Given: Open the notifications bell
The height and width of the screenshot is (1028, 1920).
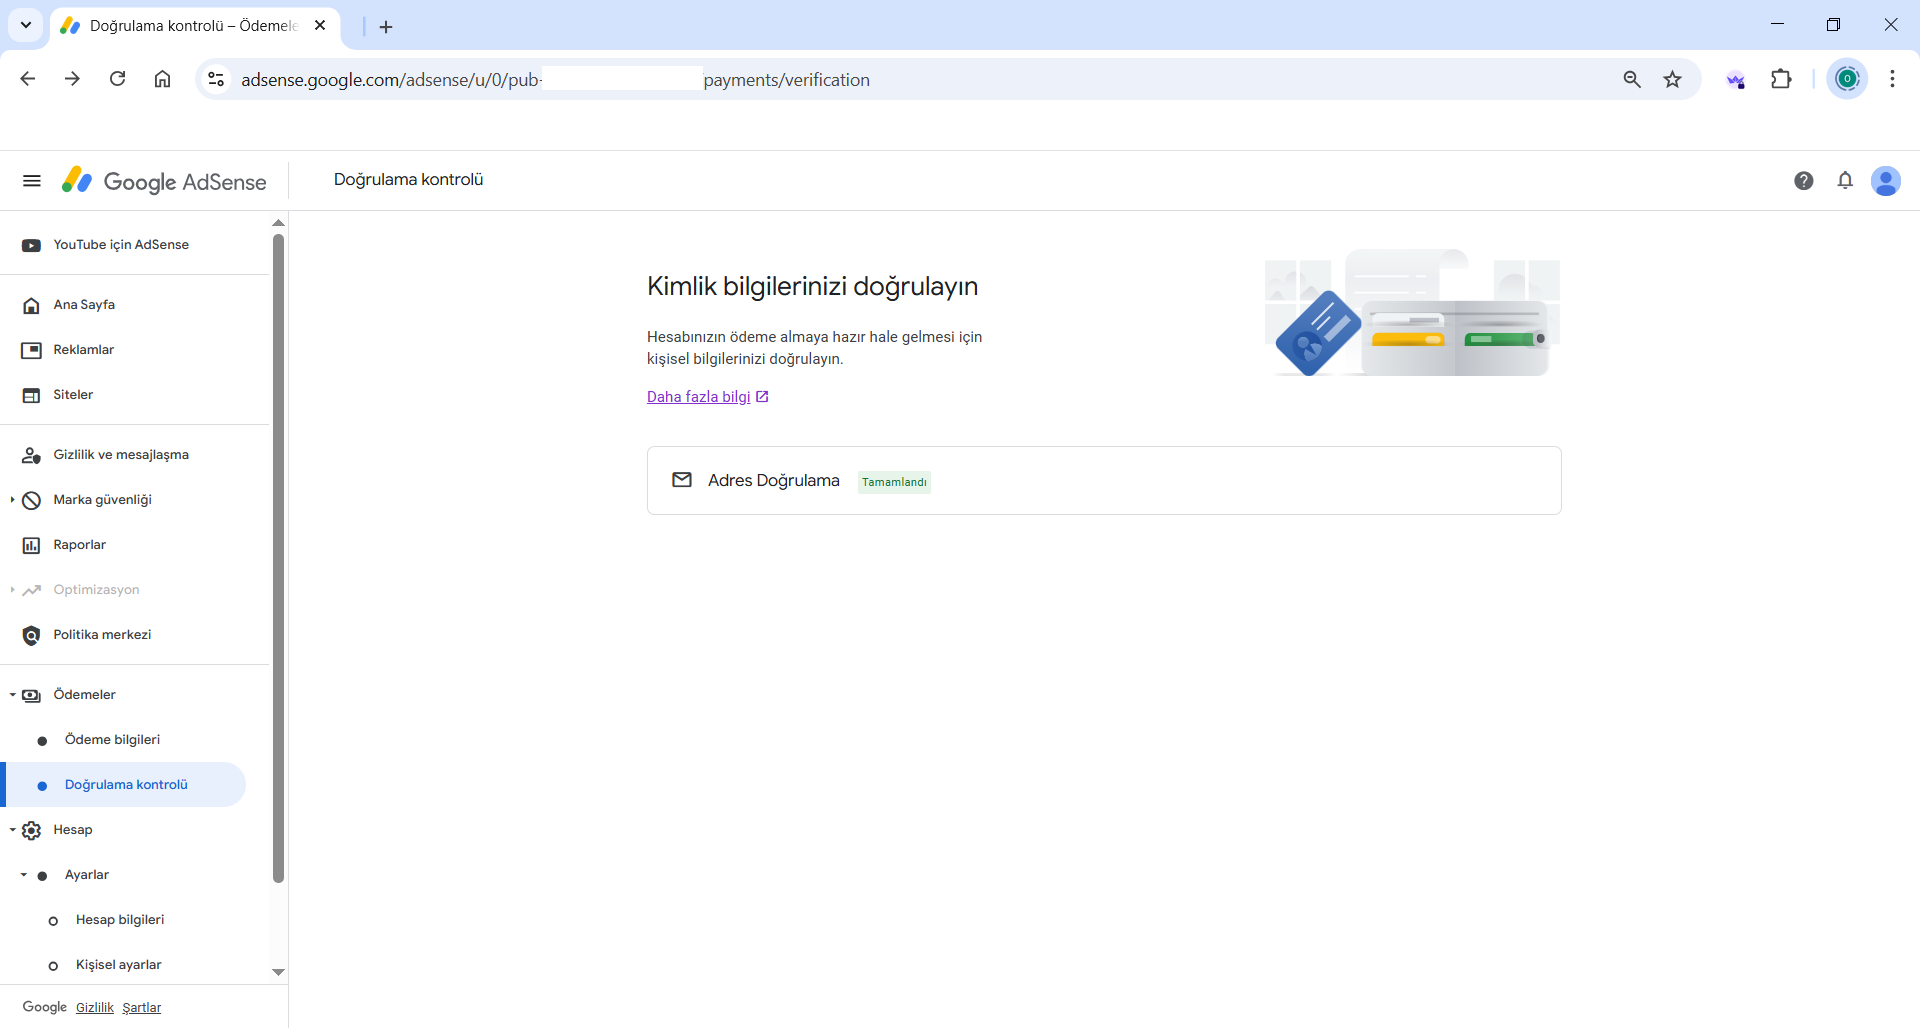Looking at the screenshot, I should coord(1845,181).
